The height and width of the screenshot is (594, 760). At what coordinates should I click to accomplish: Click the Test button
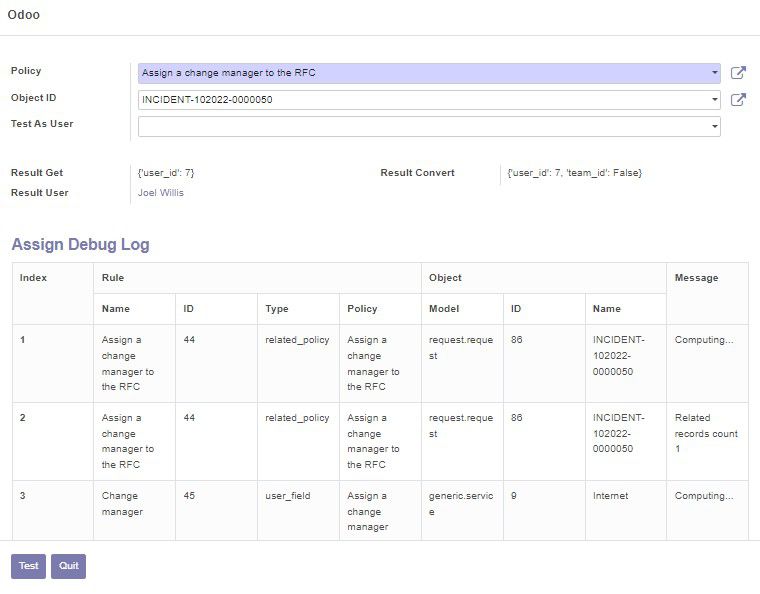point(29,566)
